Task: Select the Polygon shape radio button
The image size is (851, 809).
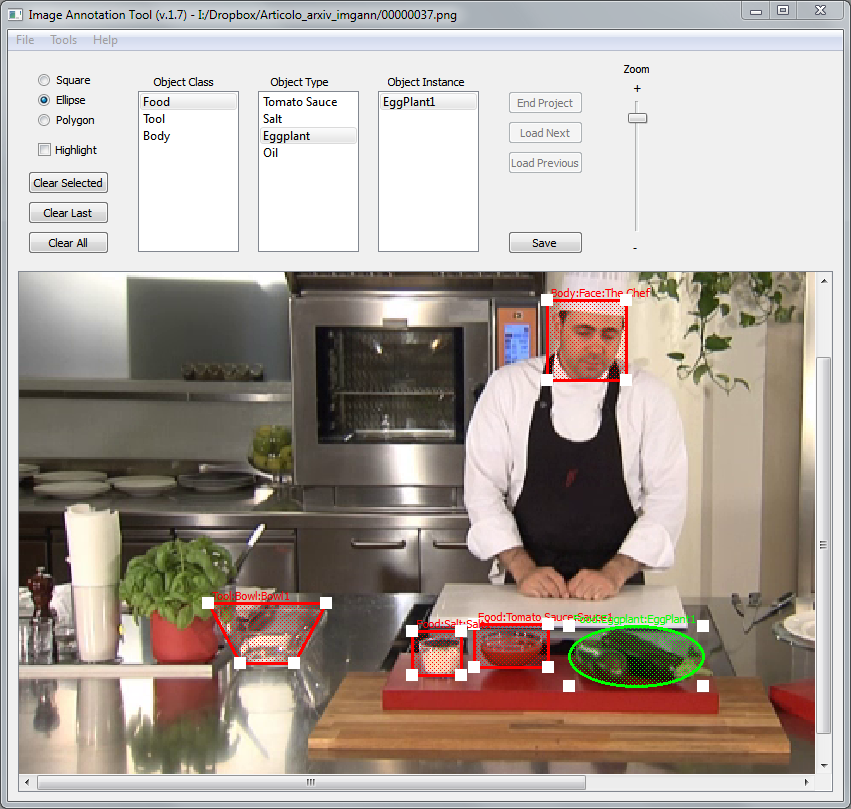Action: pyautogui.click(x=44, y=120)
